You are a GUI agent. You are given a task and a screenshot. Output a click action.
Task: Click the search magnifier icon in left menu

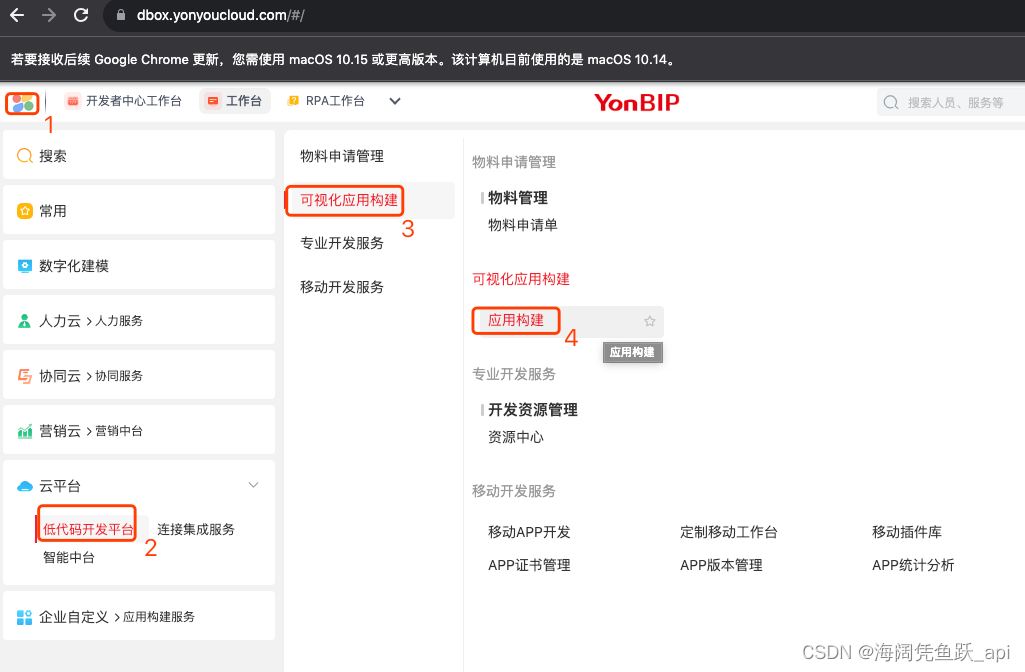25,156
